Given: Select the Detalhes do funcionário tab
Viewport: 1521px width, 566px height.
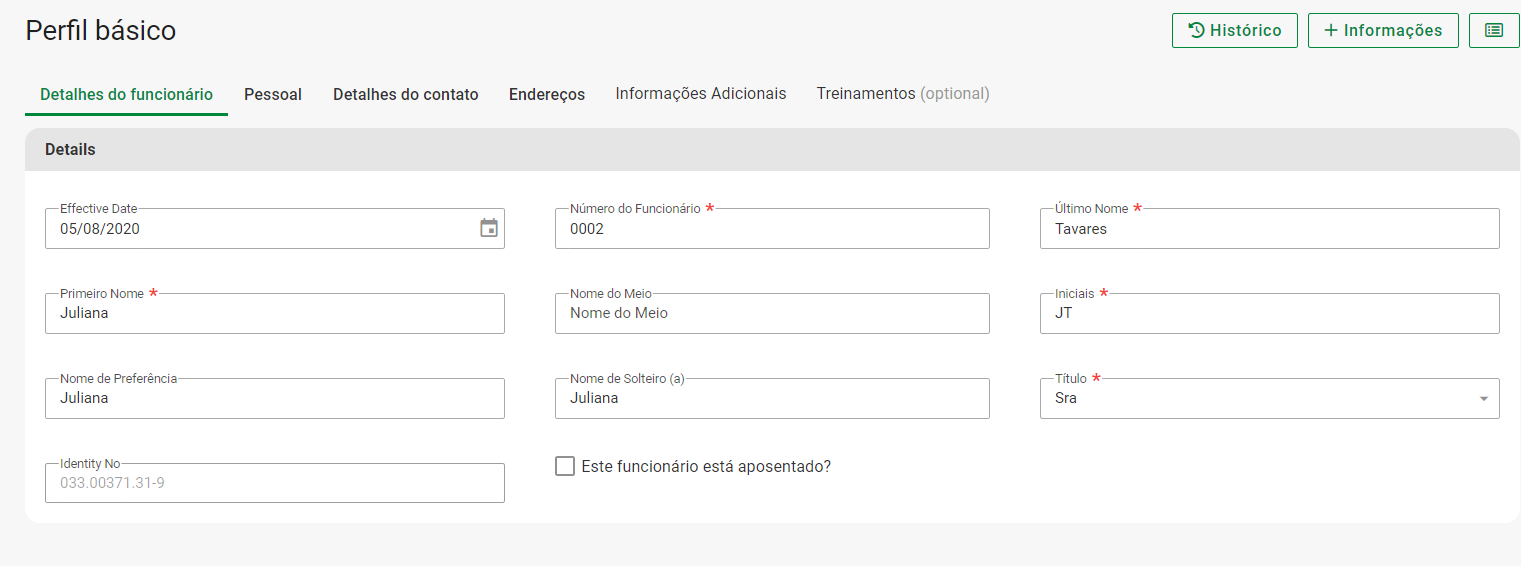Looking at the screenshot, I should (x=126, y=94).
